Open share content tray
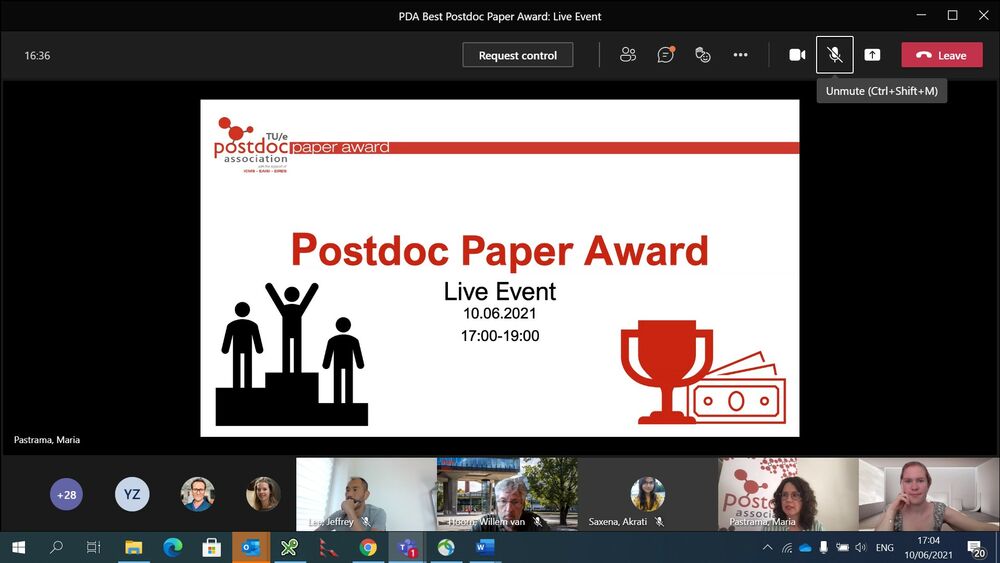Screen dimensions: 1000x563 (x=872, y=55)
